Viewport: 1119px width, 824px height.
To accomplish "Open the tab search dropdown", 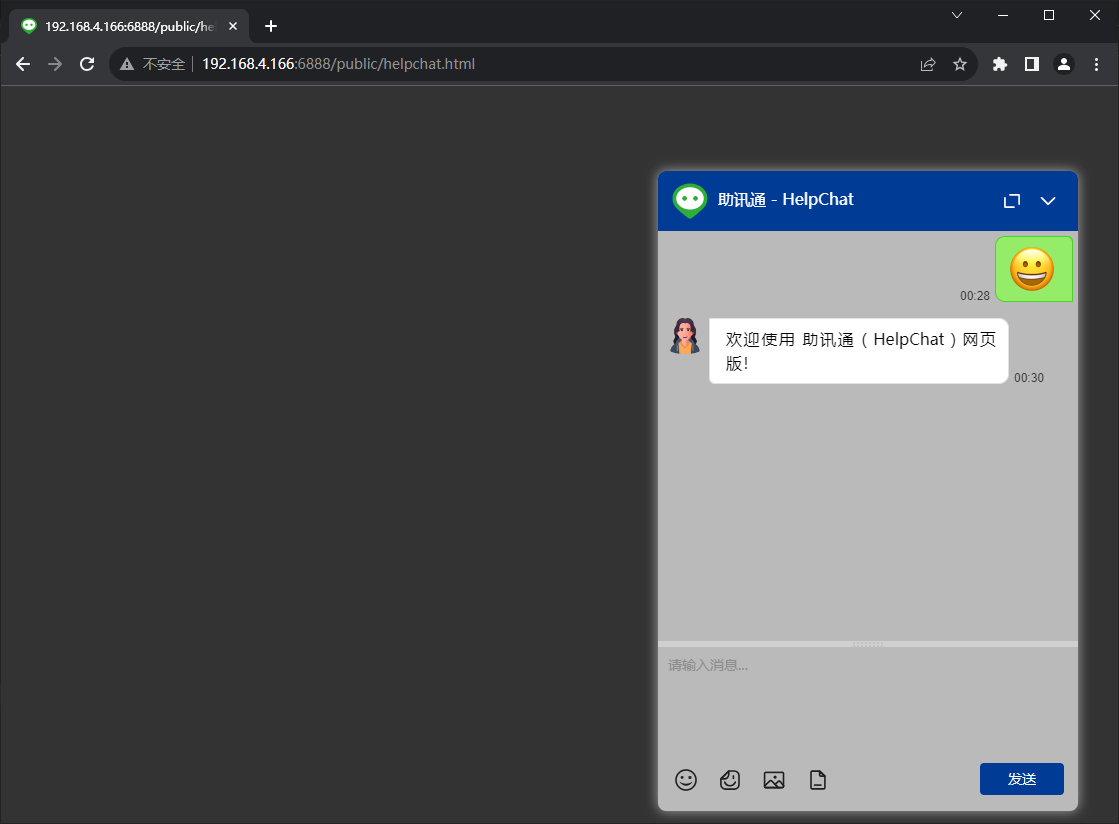I will point(957,15).
